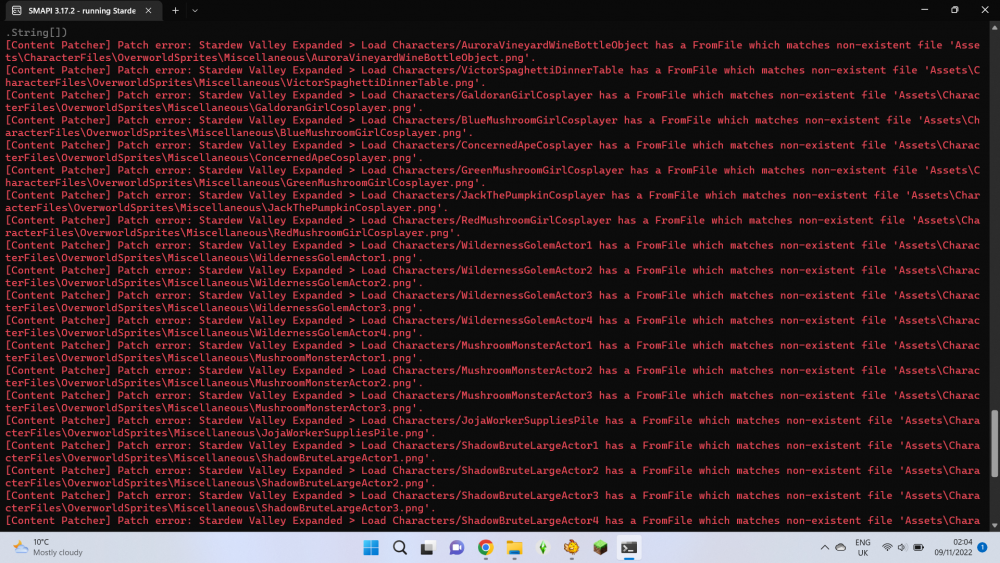This screenshot has height=563, width=1000.
Task: Open the Sims icon in taskbar
Action: tap(543, 547)
